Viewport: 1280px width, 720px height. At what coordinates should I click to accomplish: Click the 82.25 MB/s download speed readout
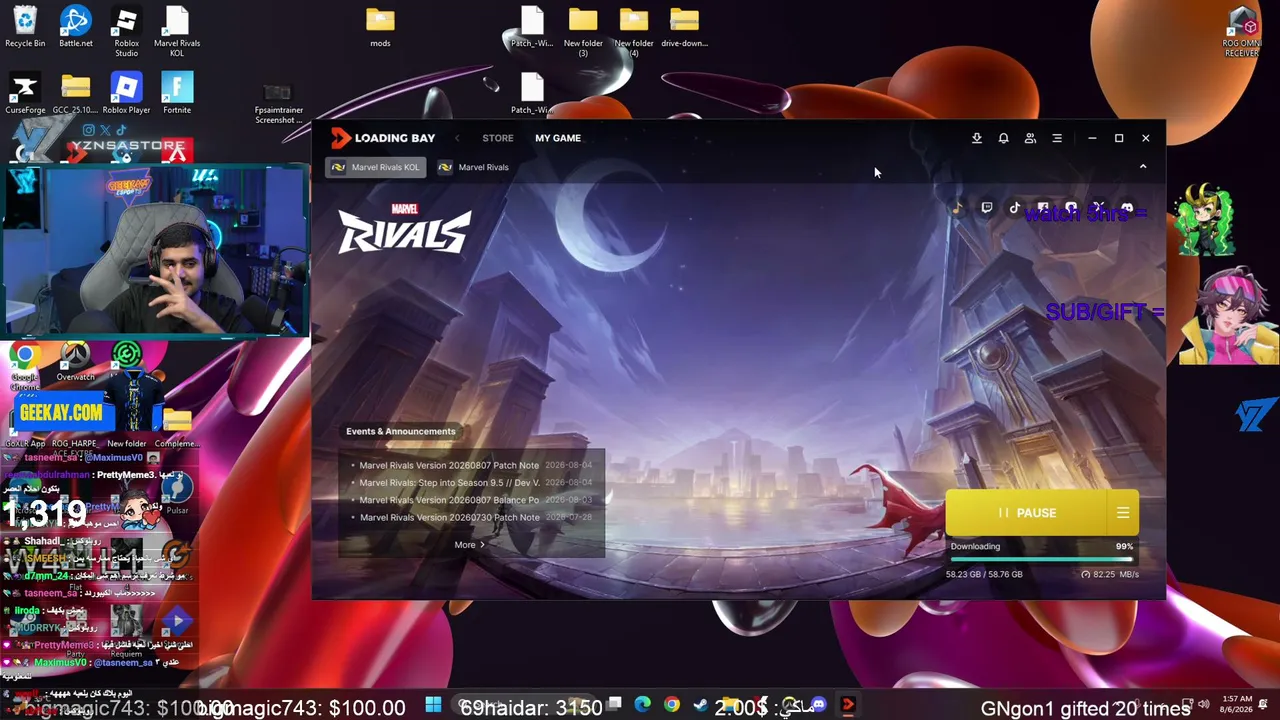pyautogui.click(x=1110, y=574)
